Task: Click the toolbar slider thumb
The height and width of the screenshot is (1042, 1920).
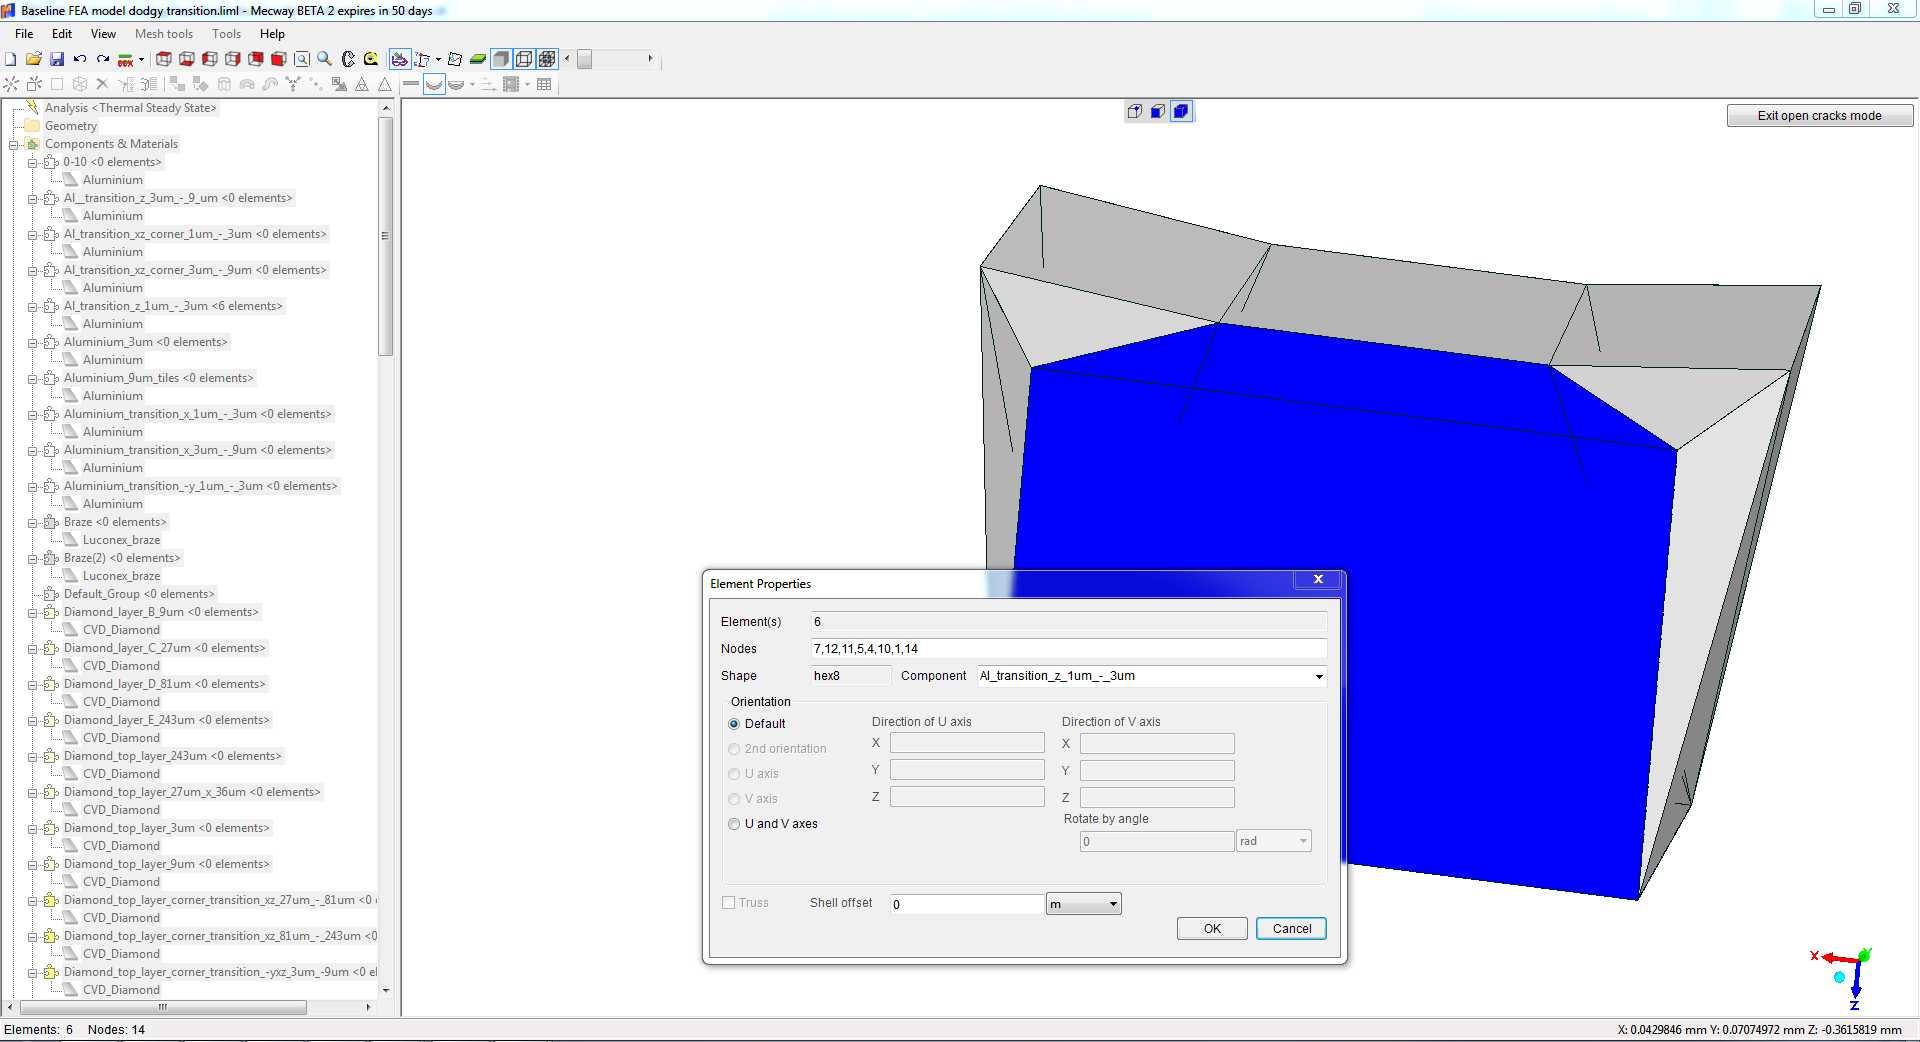Action: point(585,59)
